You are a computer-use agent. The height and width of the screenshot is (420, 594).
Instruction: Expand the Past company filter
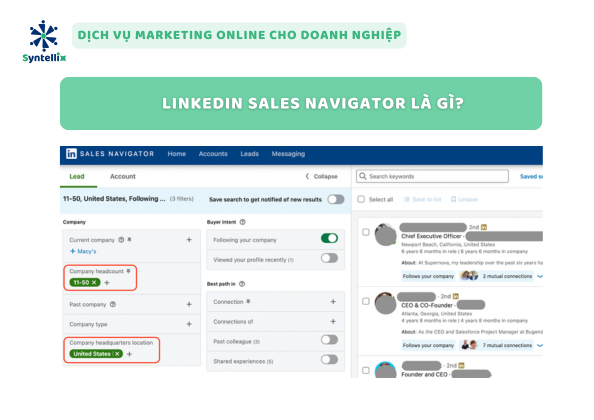(189, 304)
